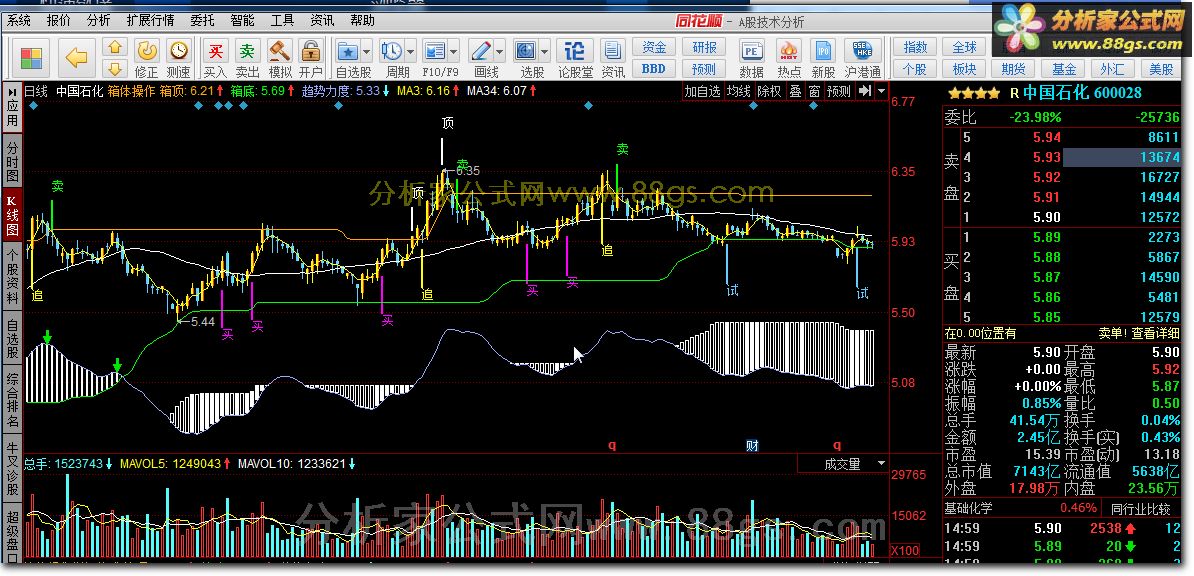Image resolution: width=1194 pixels, height=576 pixels.
Task: Open the 测速 clock icon
Action: coord(178,51)
